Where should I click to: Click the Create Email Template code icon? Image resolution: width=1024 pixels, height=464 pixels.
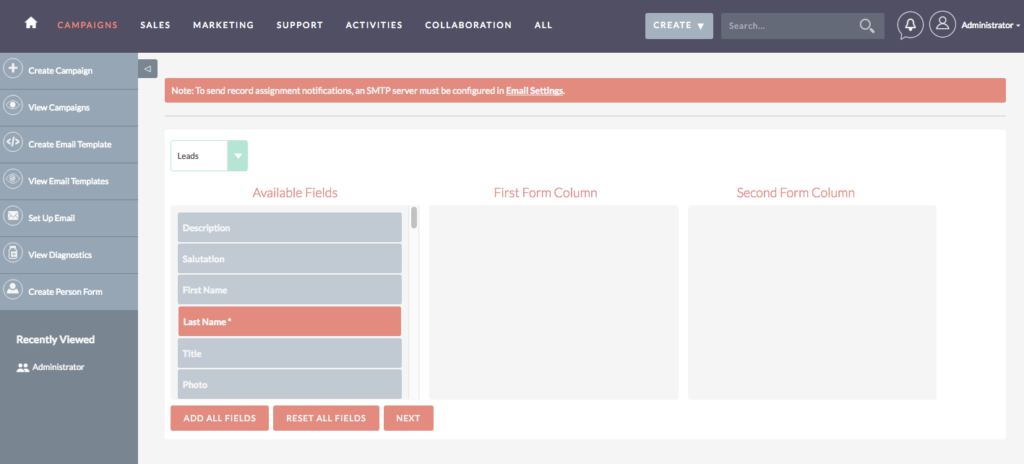tap(13, 143)
